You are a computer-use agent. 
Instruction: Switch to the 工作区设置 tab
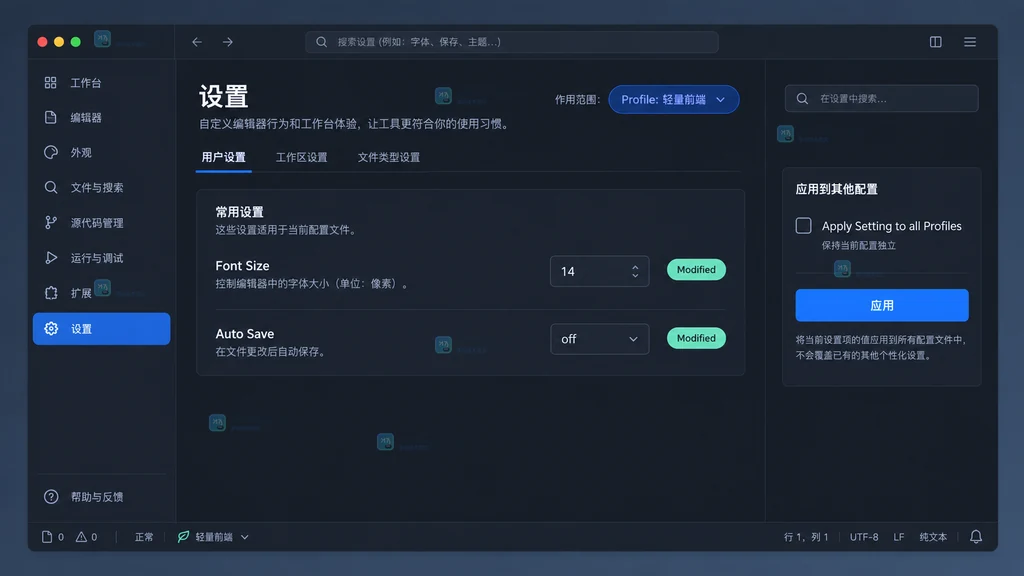pos(301,157)
